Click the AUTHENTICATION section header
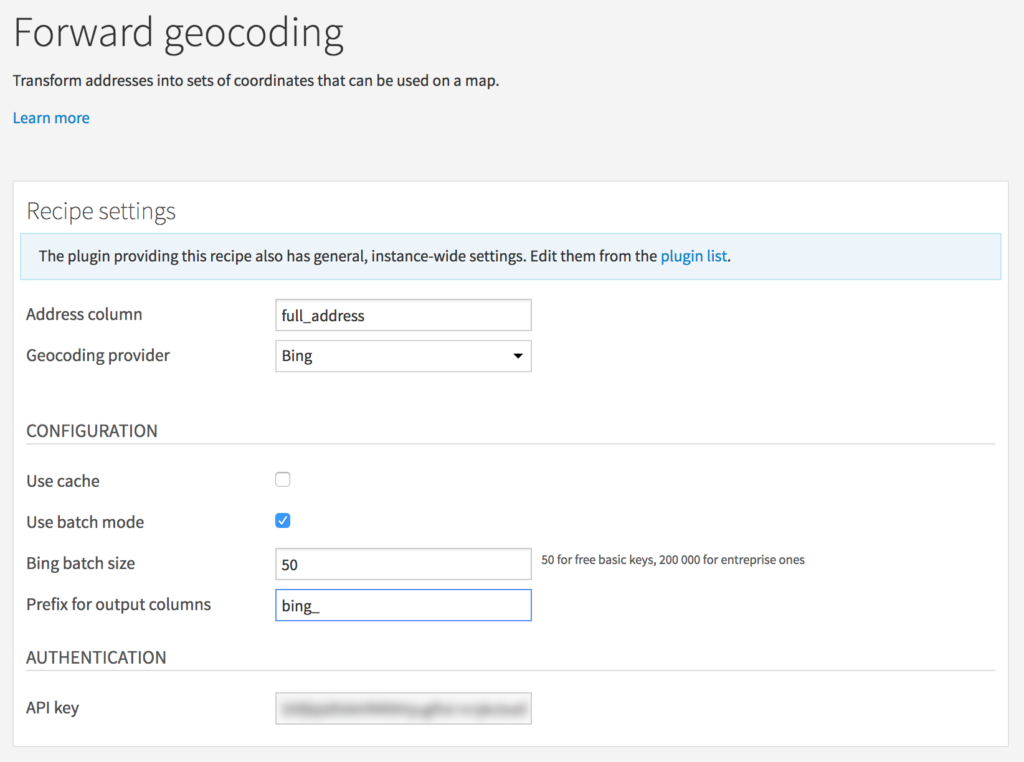 point(96,658)
